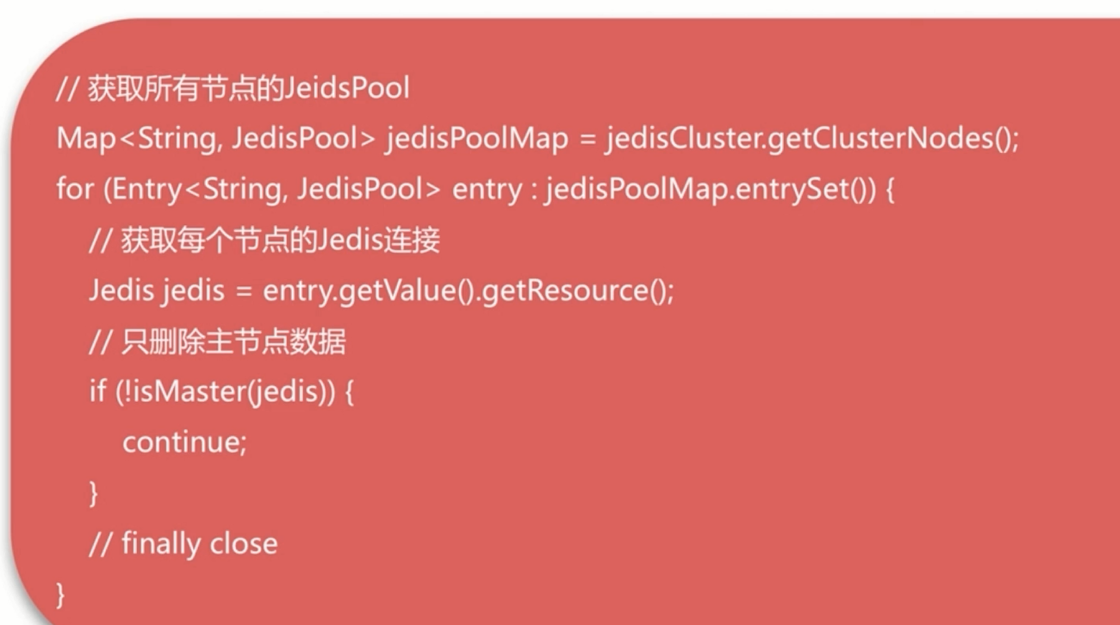Click the comment about getting each node's Jedis connection
This screenshot has height=625, width=1120.
click(x=264, y=241)
